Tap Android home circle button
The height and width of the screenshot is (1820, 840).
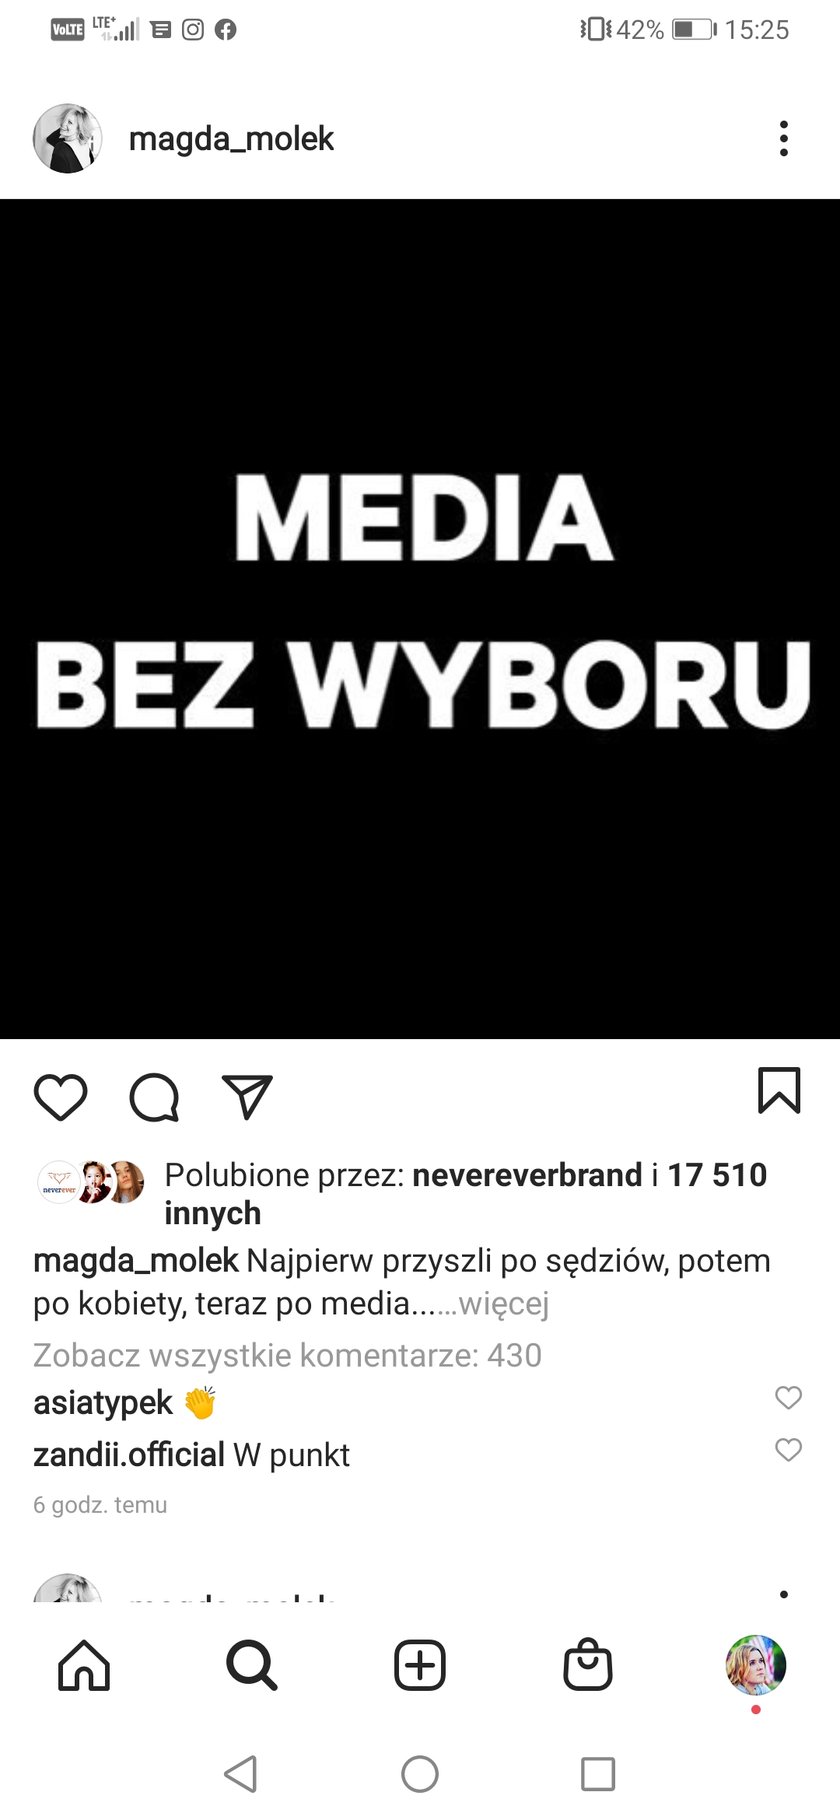click(420, 1774)
